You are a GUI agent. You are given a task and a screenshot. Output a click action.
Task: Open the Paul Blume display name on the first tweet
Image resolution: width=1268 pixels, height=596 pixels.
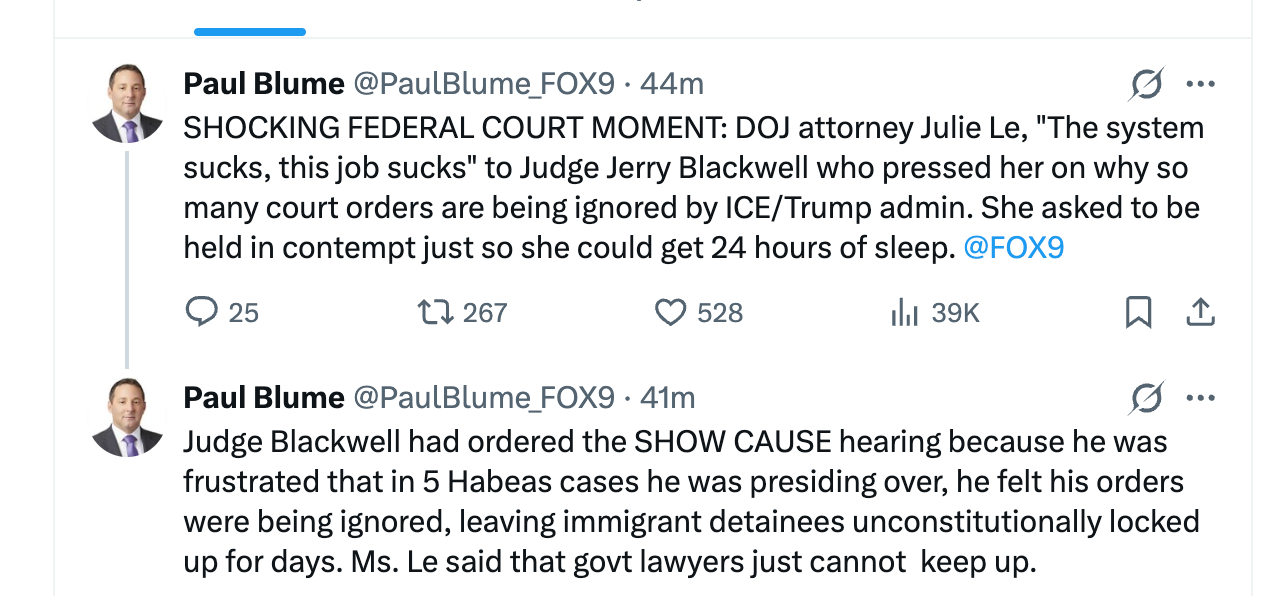pos(263,85)
